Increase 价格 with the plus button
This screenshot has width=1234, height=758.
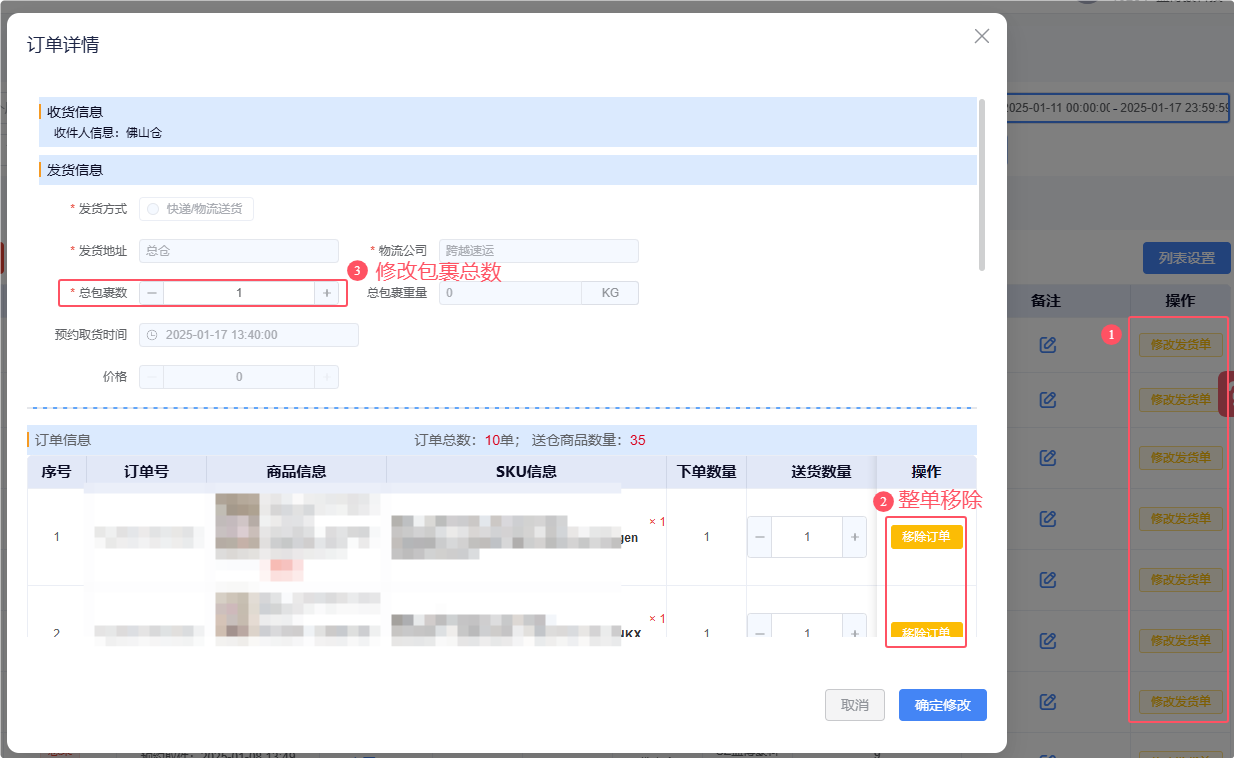coord(326,377)
